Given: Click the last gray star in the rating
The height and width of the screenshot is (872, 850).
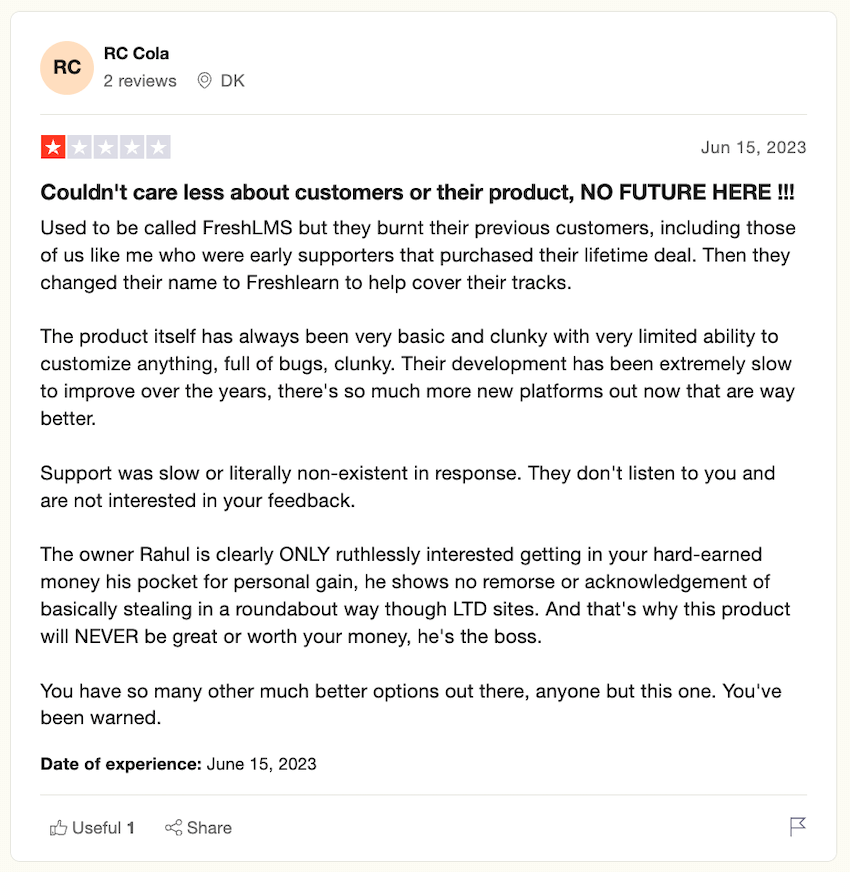Looking at the screenshot, I should 159,147.
